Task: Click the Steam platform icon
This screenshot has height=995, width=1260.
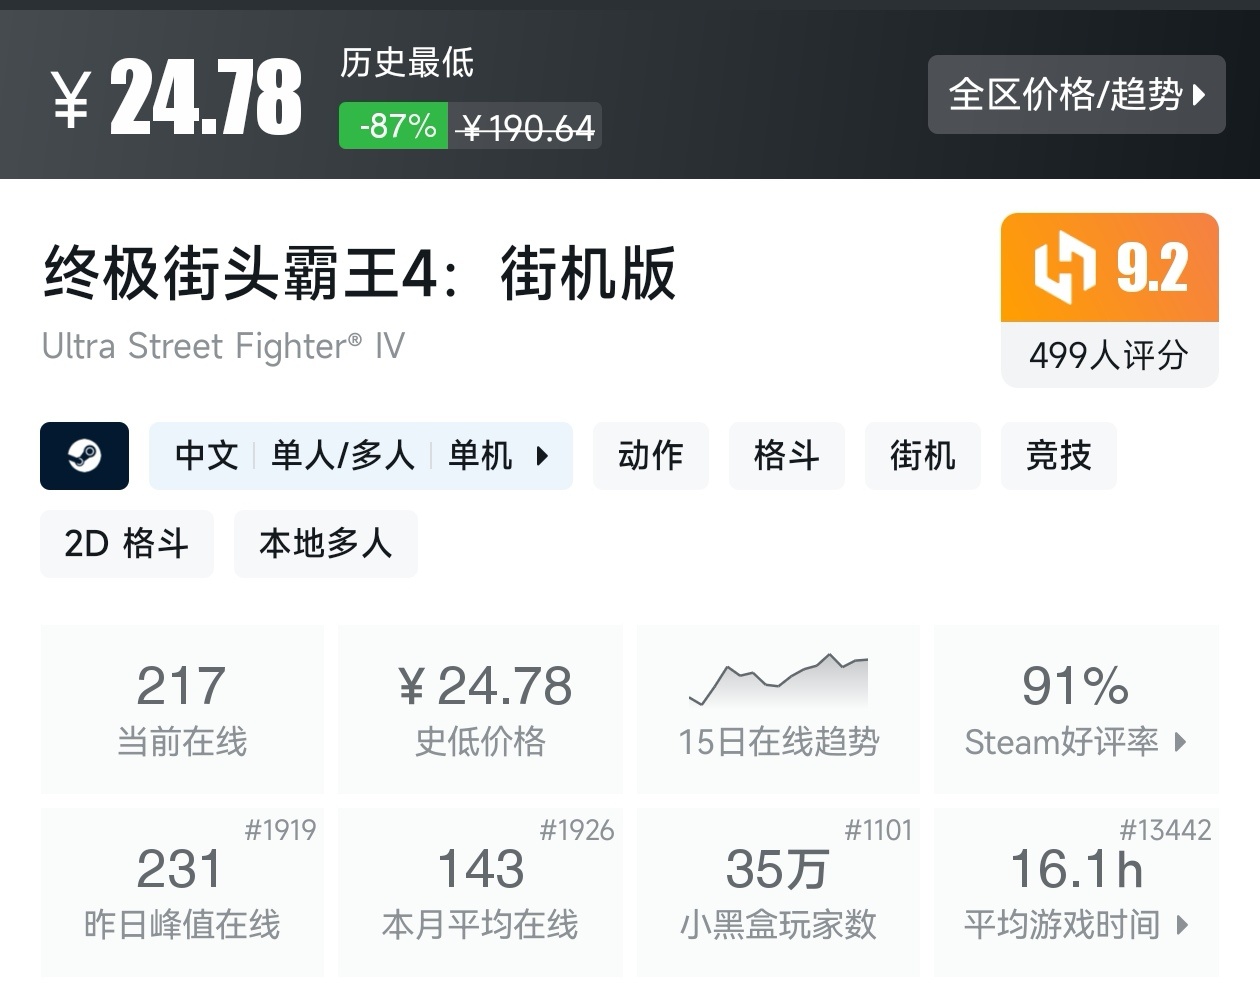Action: (x=84, y=456)
